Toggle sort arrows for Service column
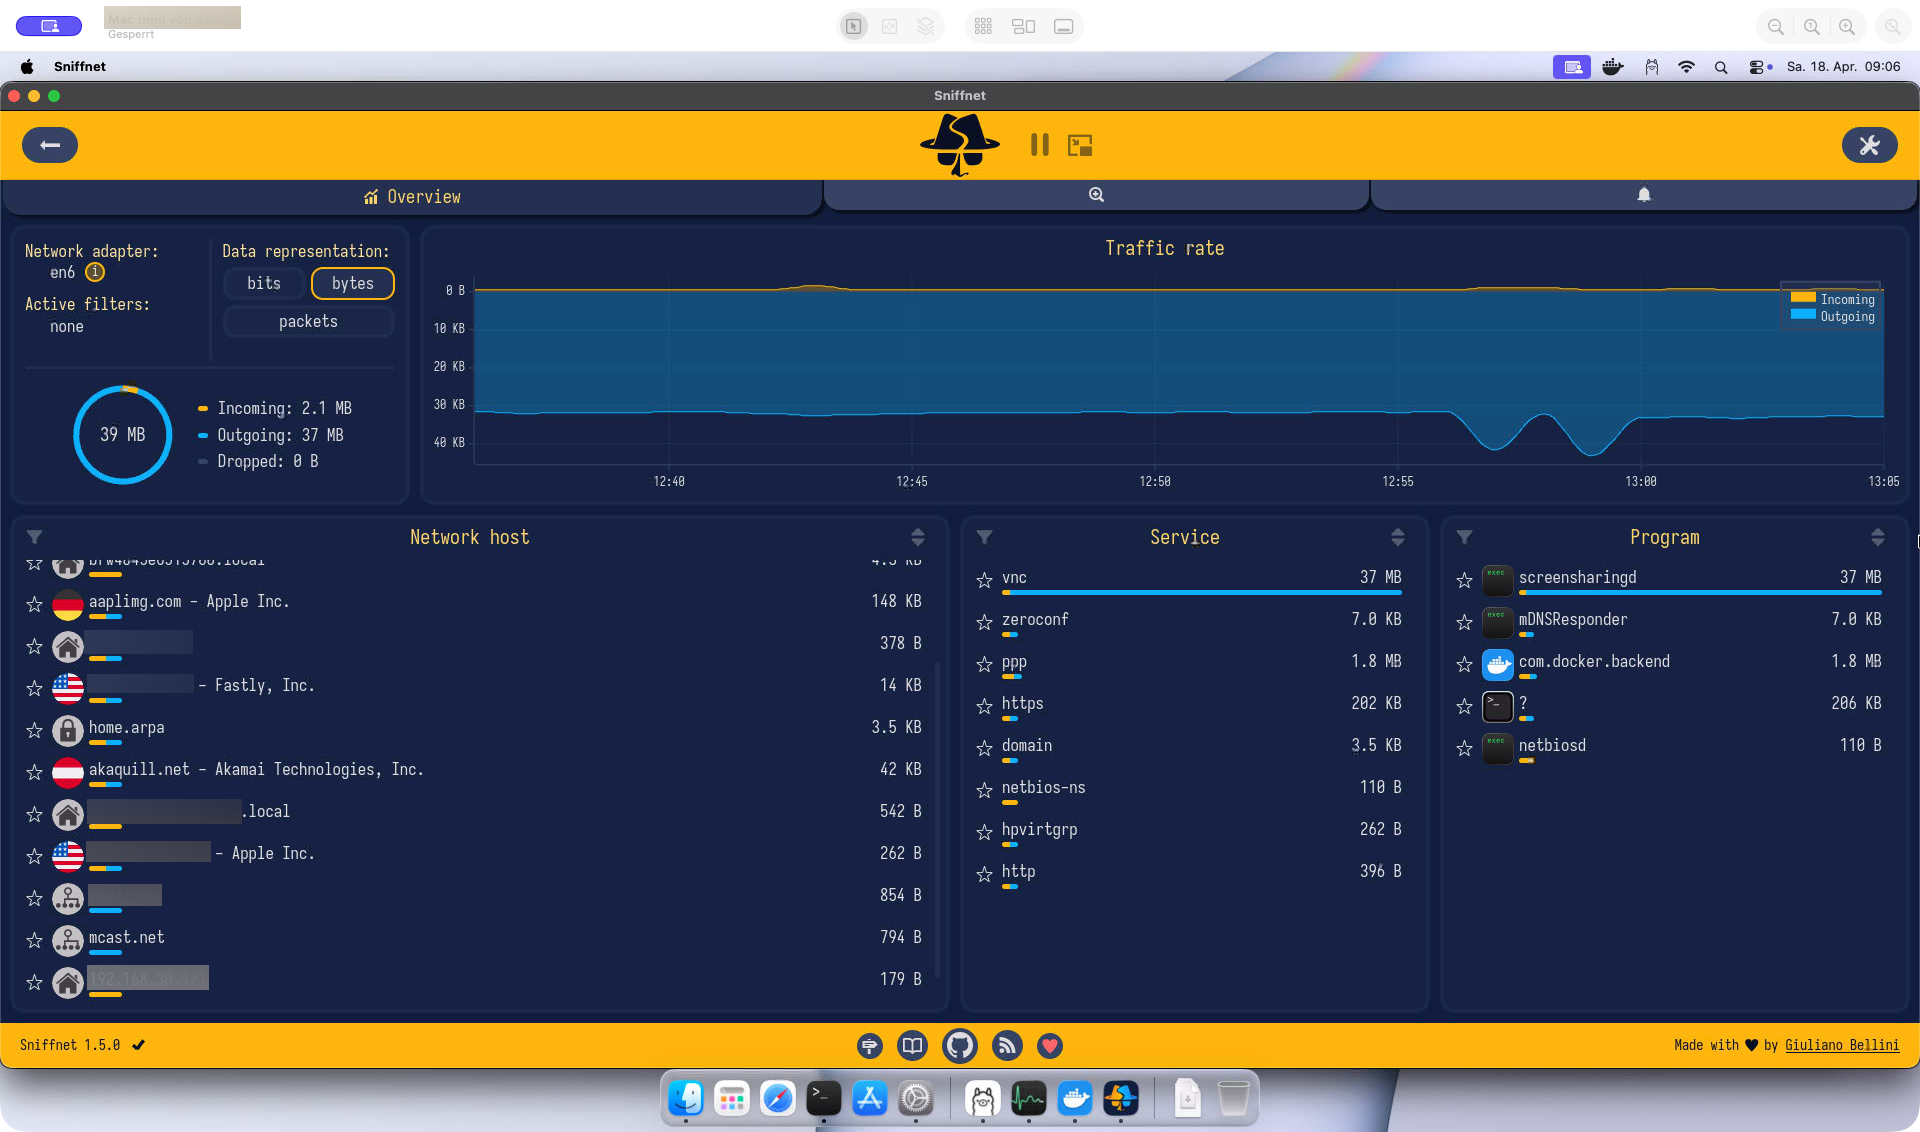The image size is (1920, 1132). pyautogui.click(x=1397, y=537)
